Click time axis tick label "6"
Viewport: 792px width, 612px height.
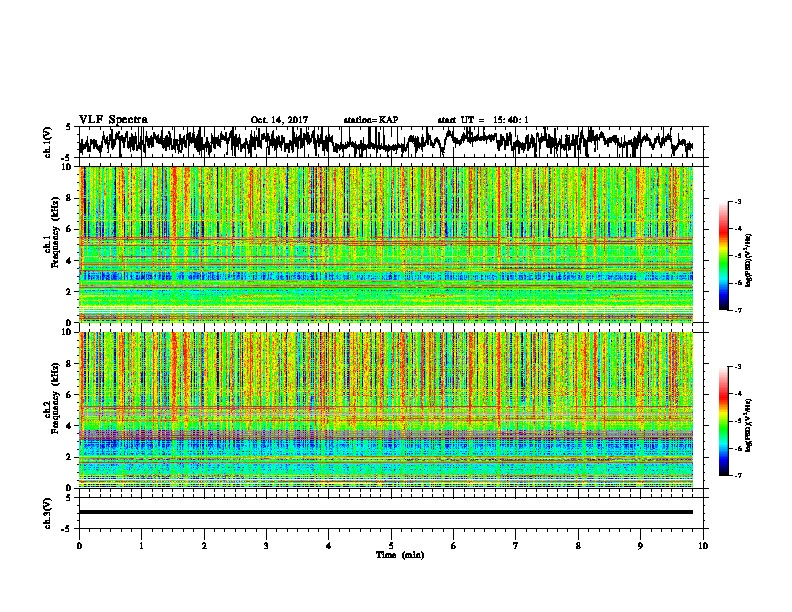453,546
